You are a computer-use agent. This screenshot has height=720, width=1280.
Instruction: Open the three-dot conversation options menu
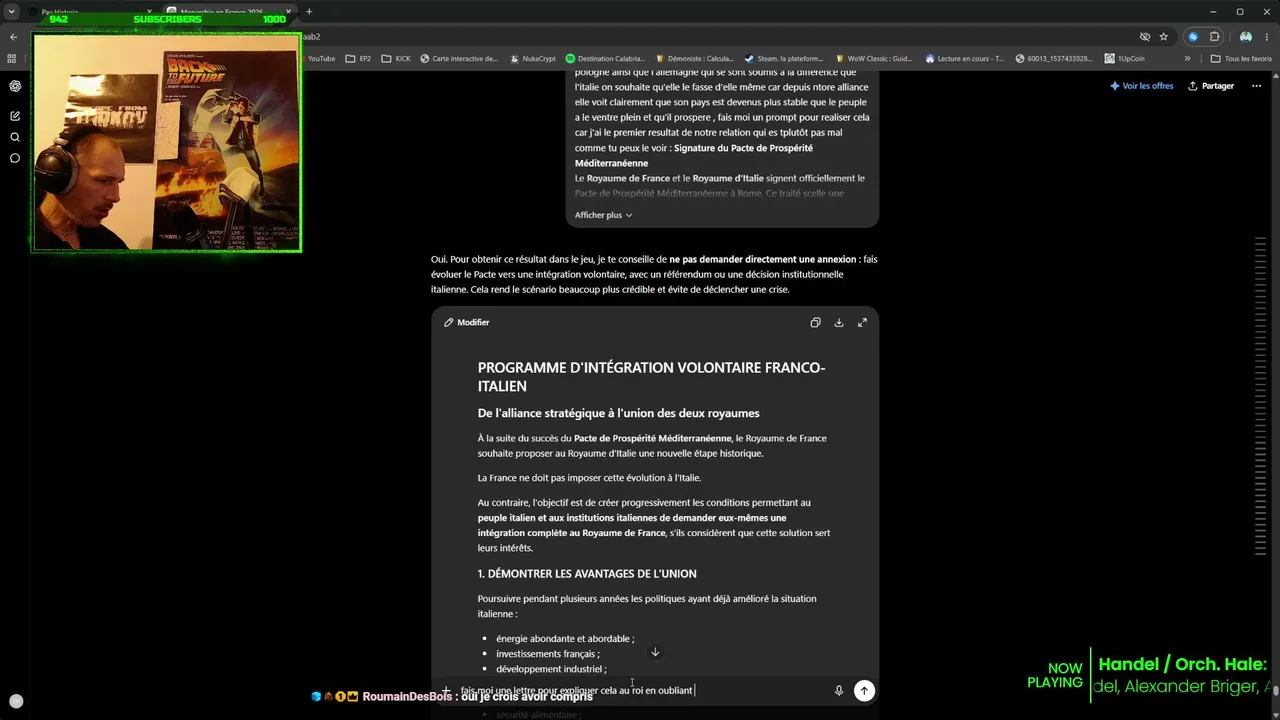point(1256,86)
